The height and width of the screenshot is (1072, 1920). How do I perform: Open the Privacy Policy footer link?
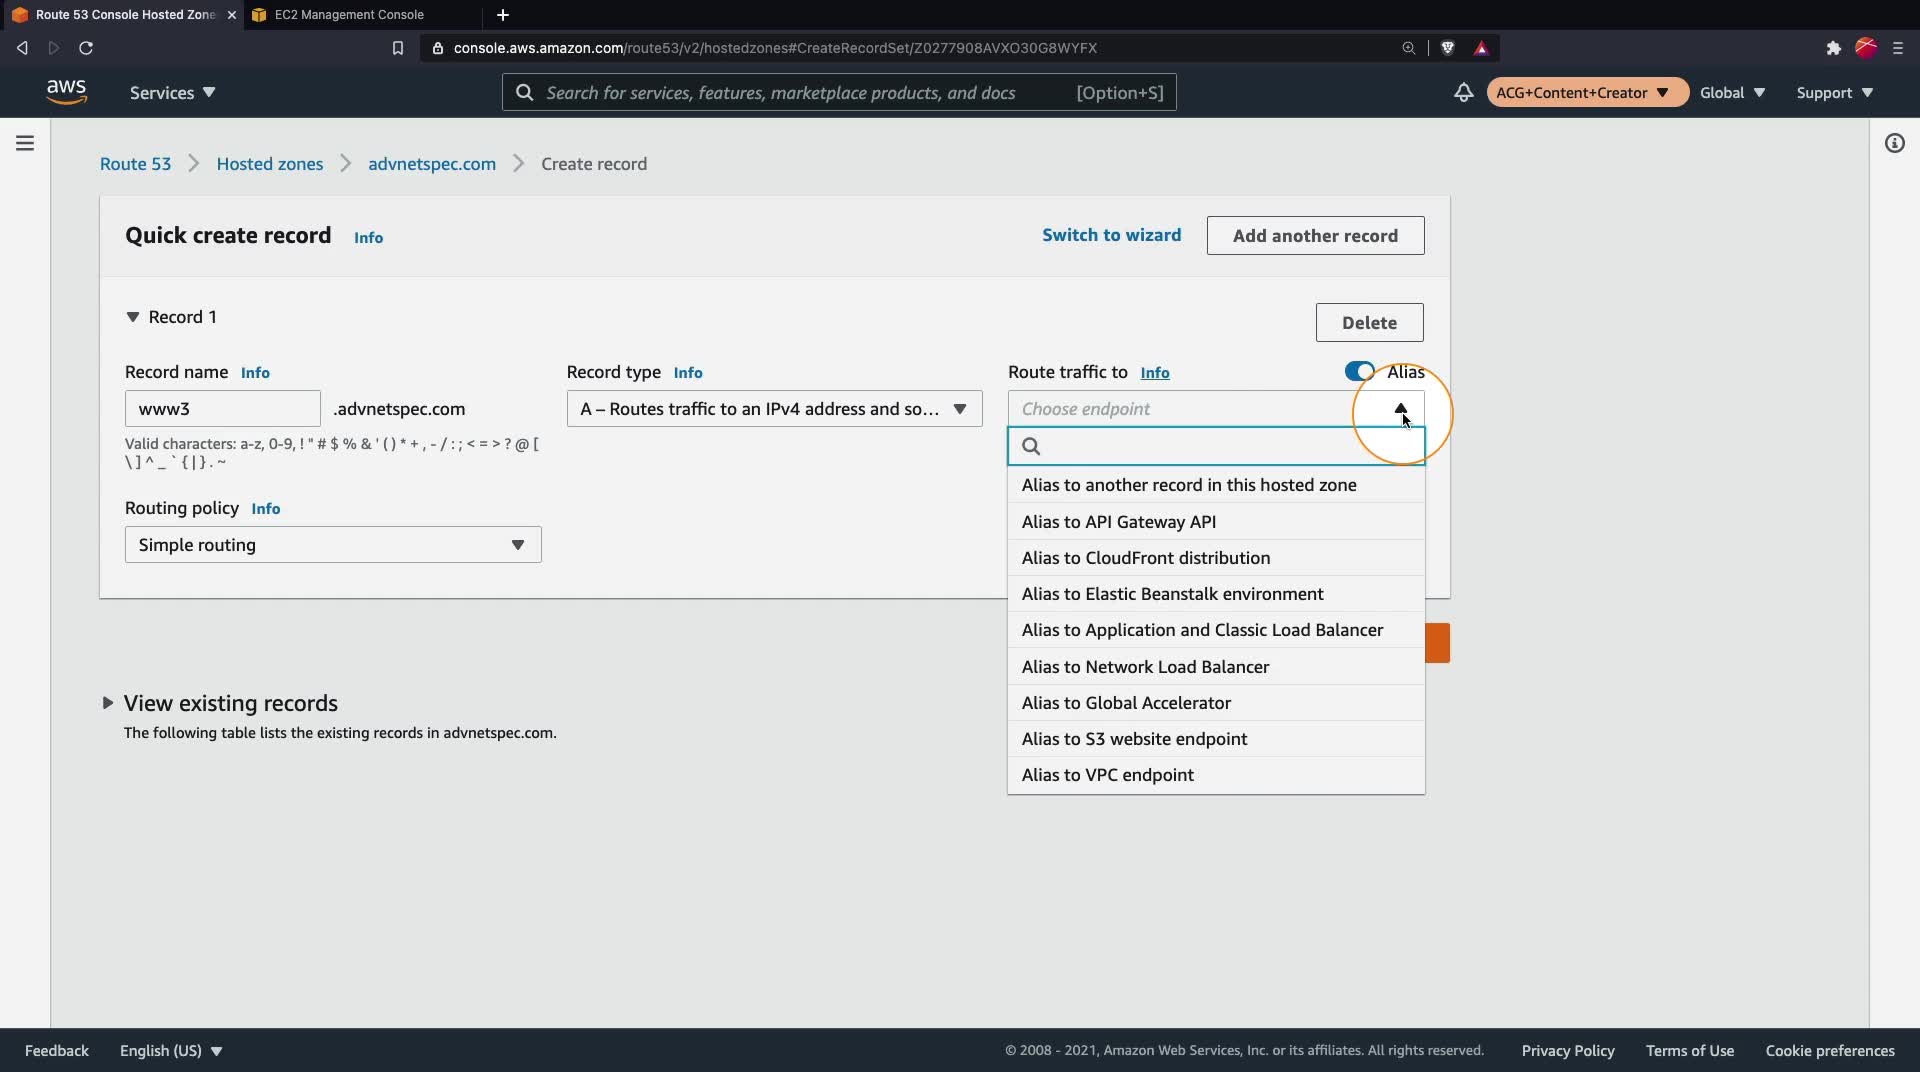[x=1568, y=1050]
